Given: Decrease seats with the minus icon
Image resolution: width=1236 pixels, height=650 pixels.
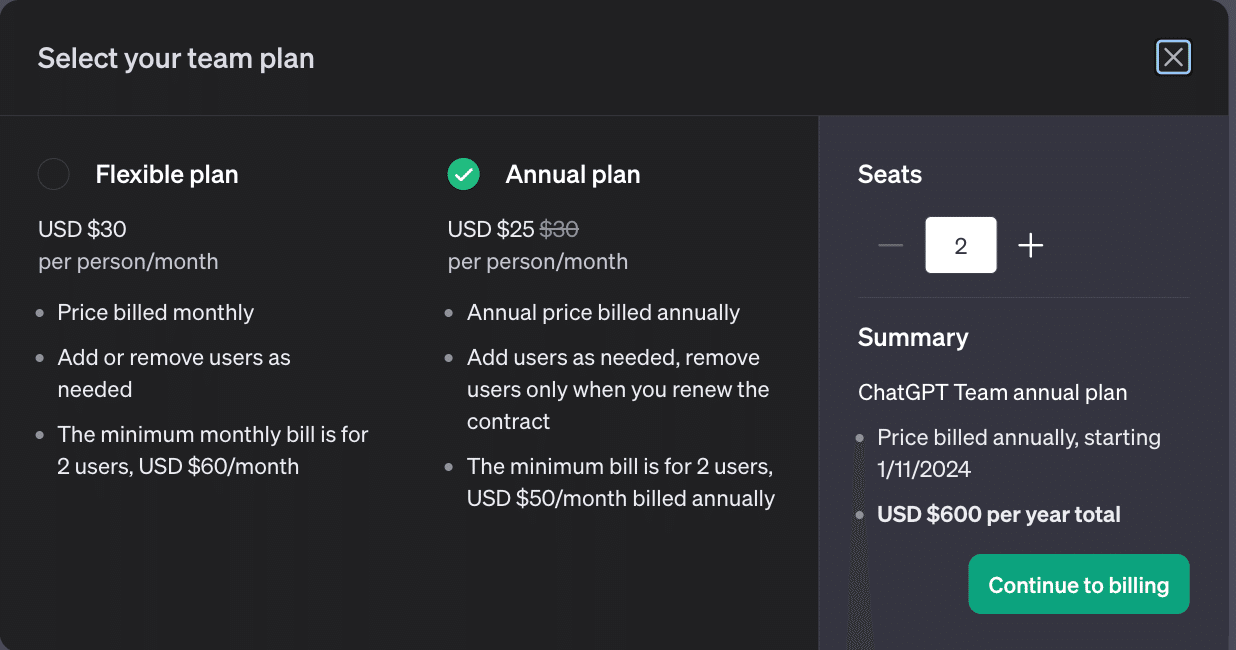Looking at the screenshot, I should [890, 245].
